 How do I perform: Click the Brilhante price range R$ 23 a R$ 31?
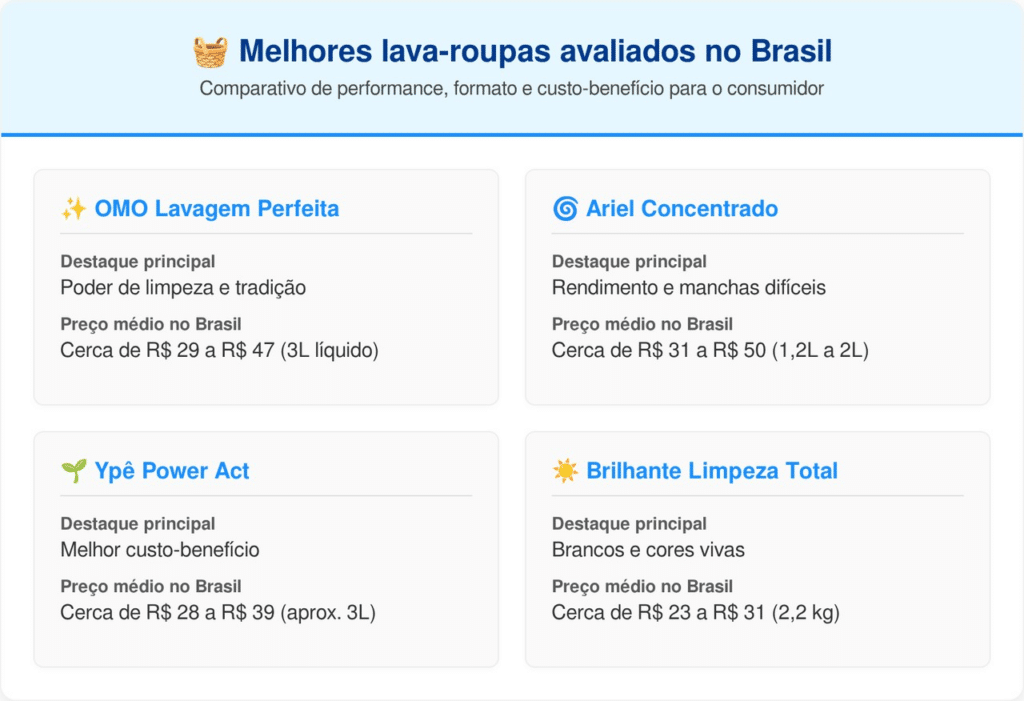(x=695, y=612)
